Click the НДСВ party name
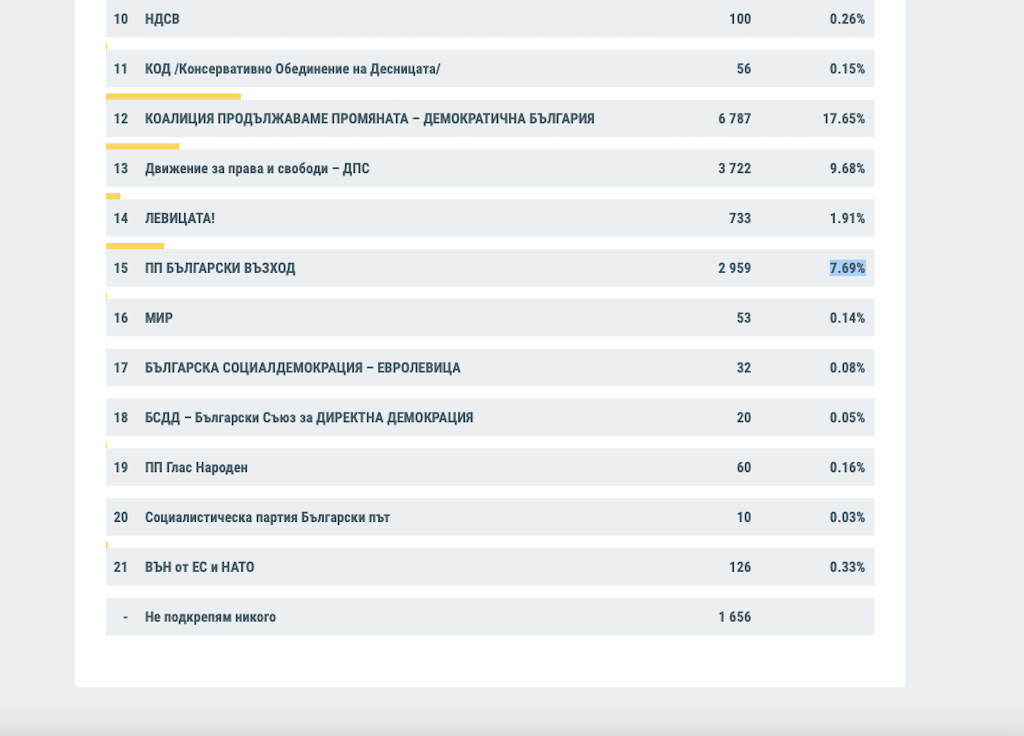This screenshot has width=1024, height=736. 162,19
